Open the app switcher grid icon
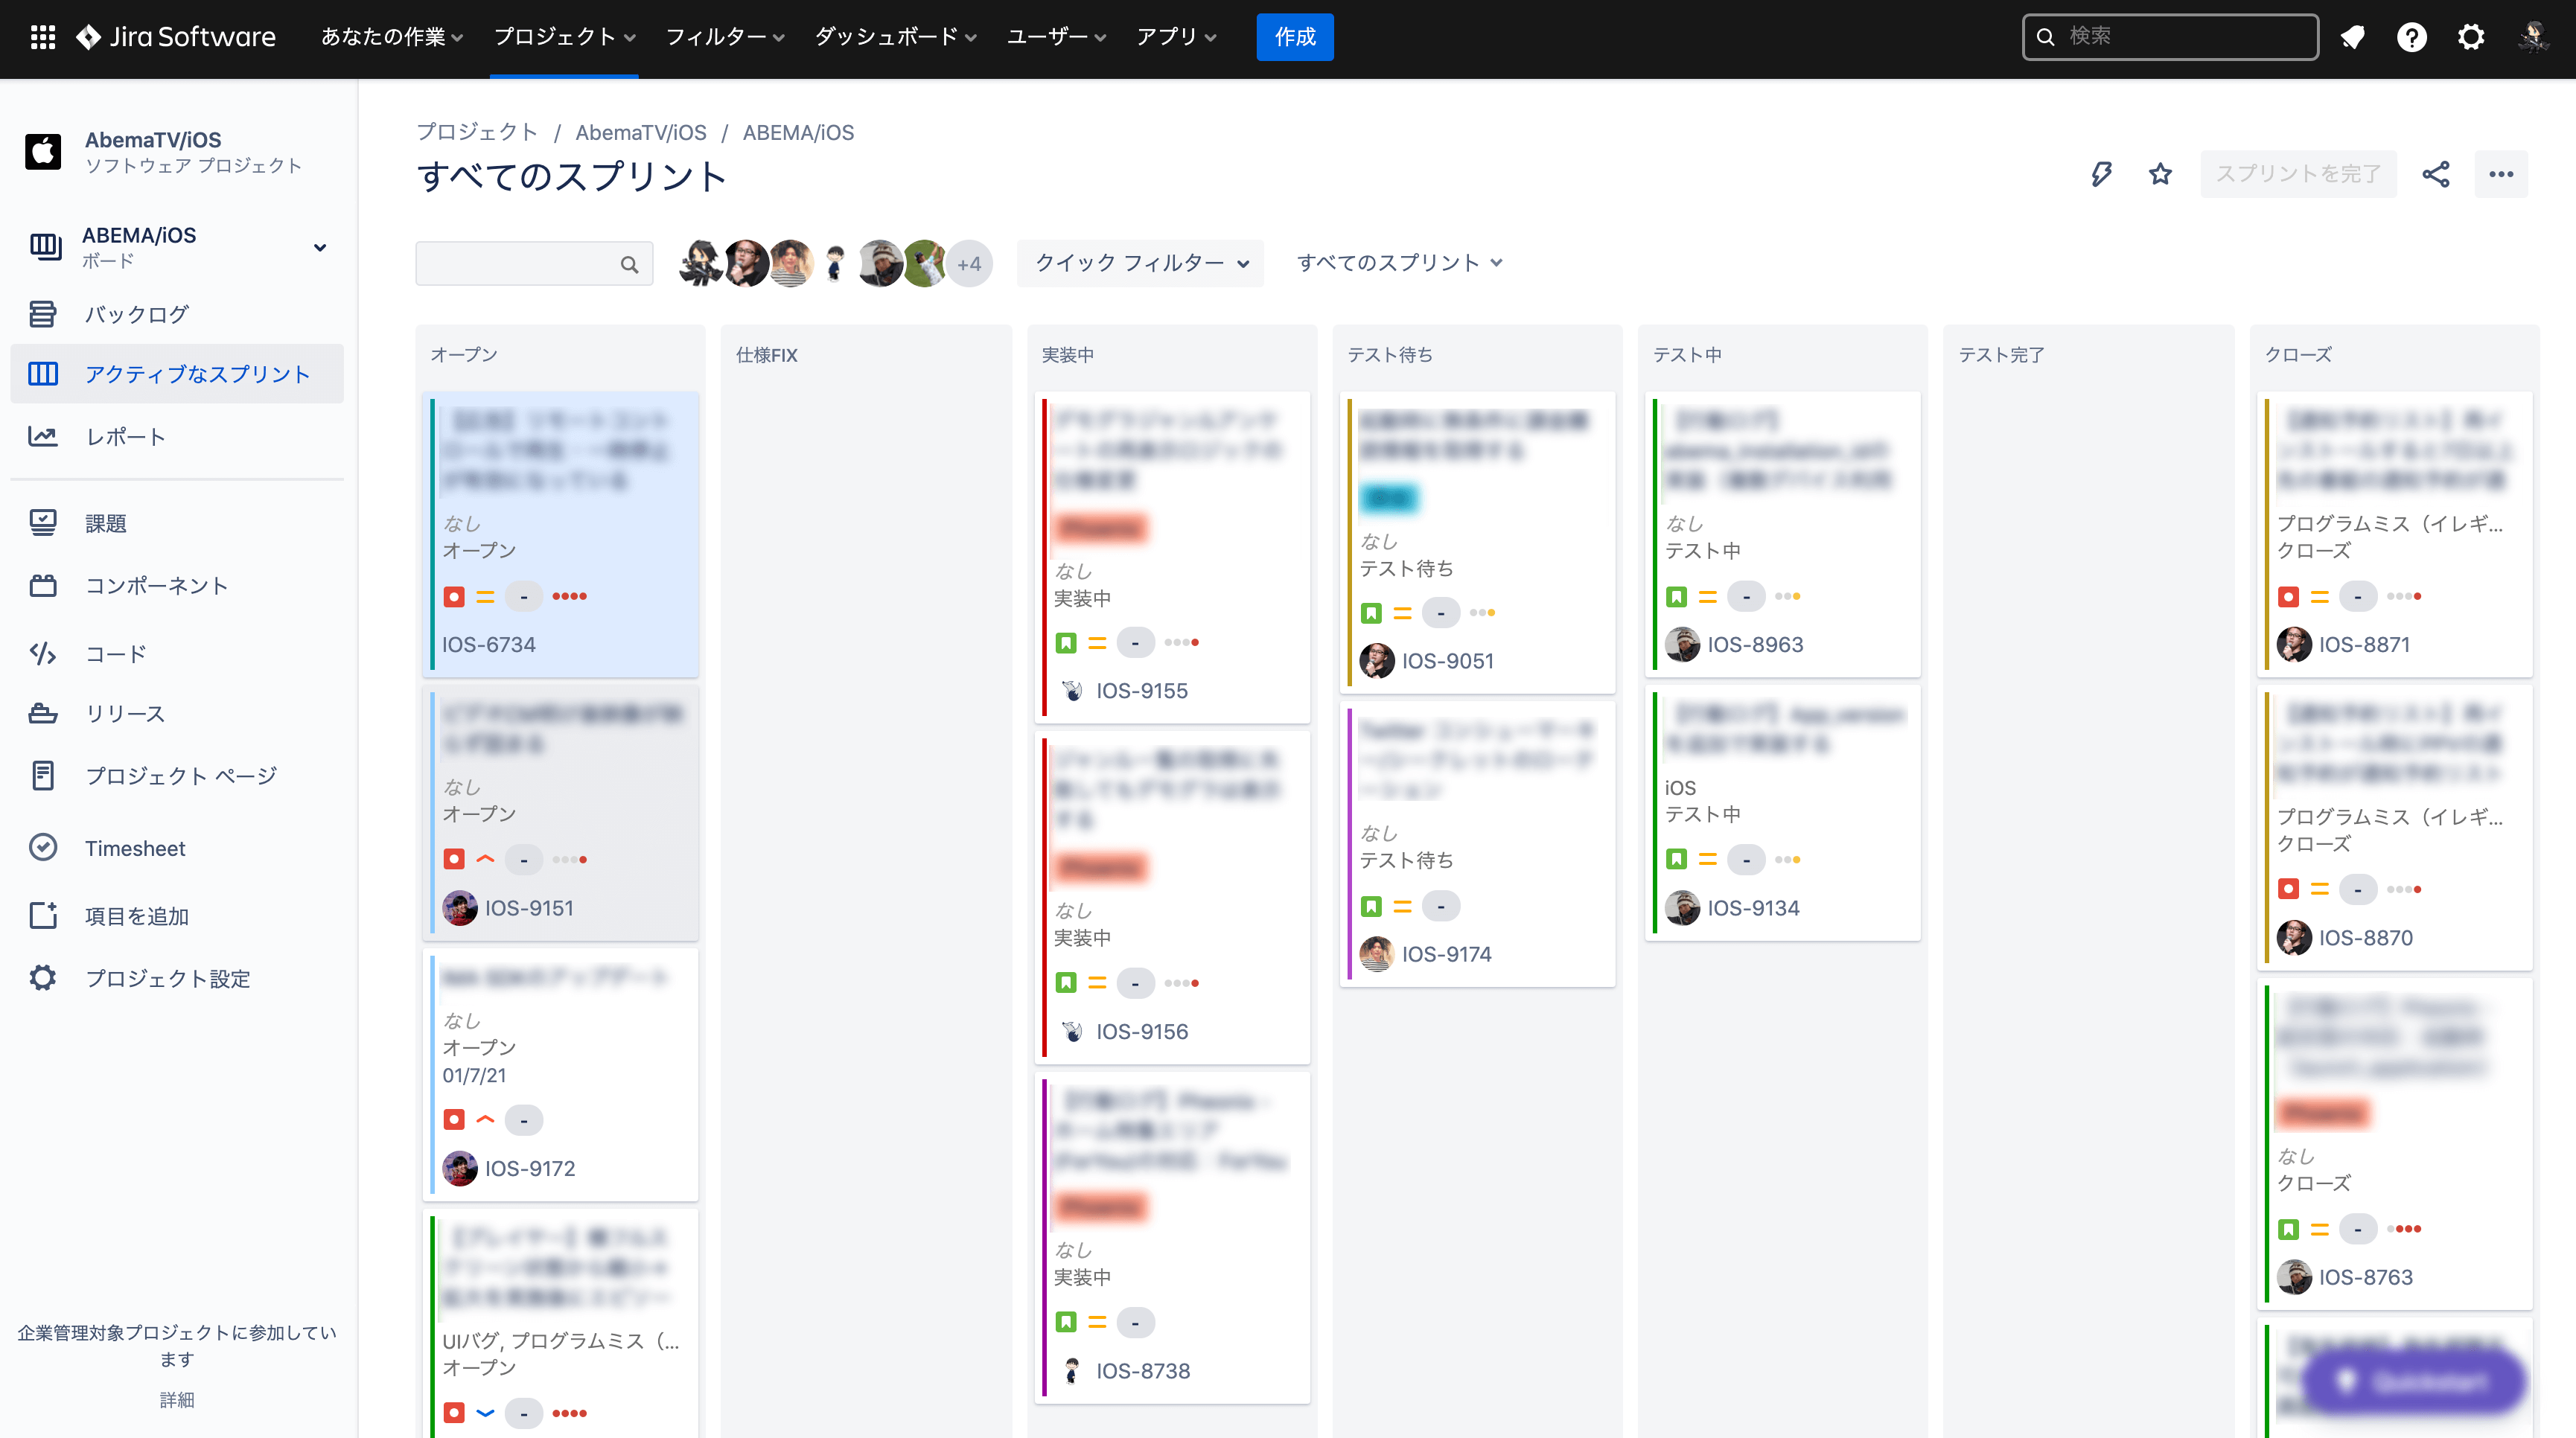Viewport: 2576px width, 1438px height. (42, 37)
